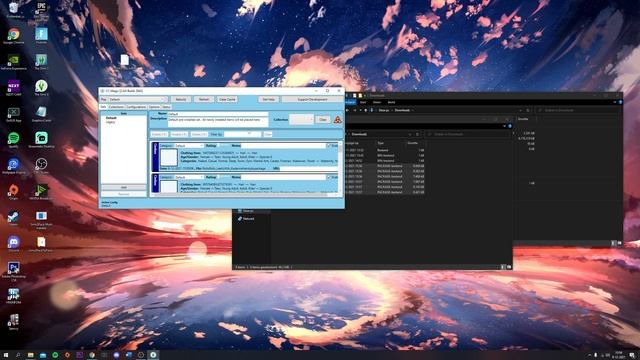This screenshot has height=360, width=640.
Task: Click the taskbar search icon
Action: click(18, 355)
